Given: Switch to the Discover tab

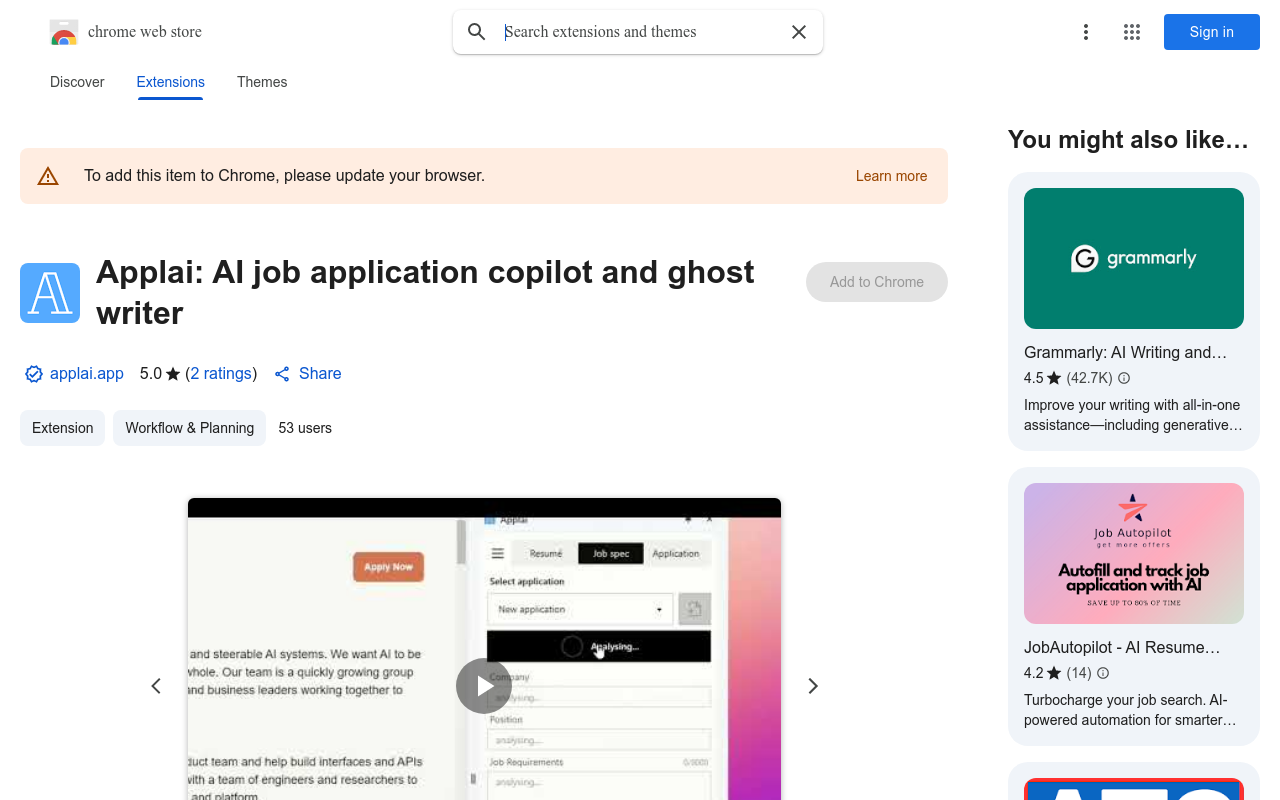Looking at the screenshot, I should pos(77,82).
